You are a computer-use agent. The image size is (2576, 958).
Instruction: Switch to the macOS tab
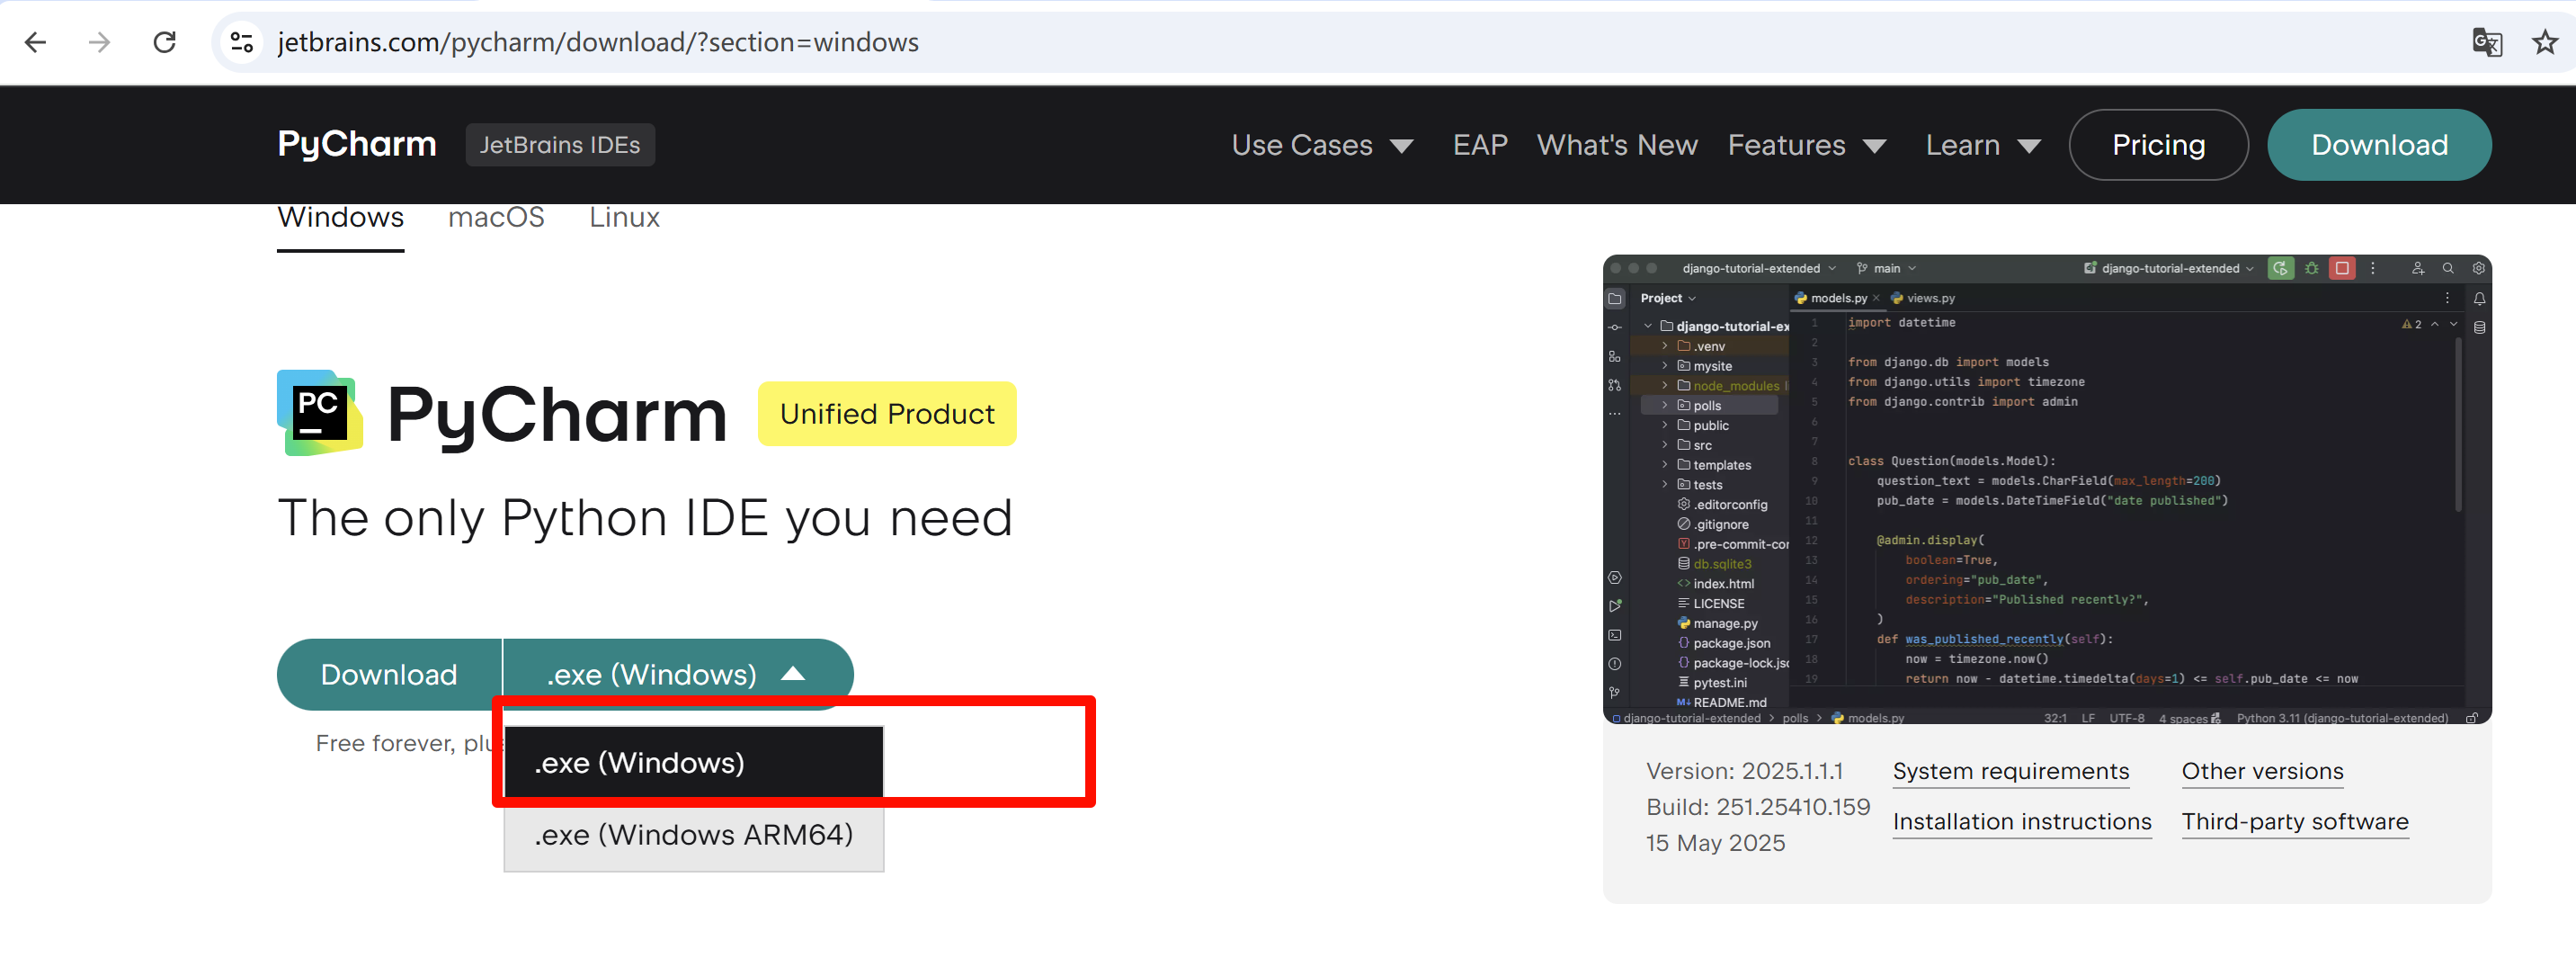tap(496, 218)
